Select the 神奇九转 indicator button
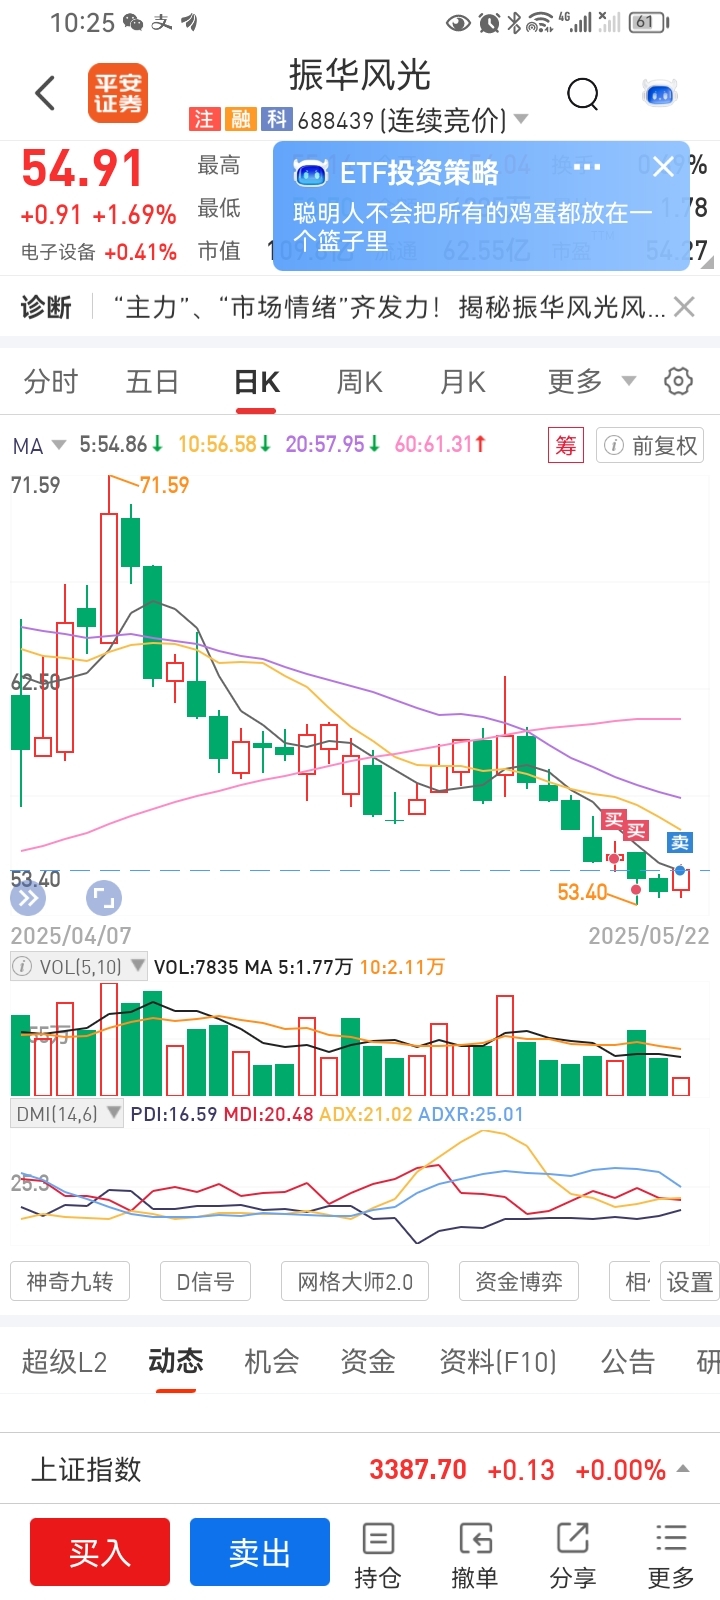This screenshot has height=1600, width=720. (70, 1281)
